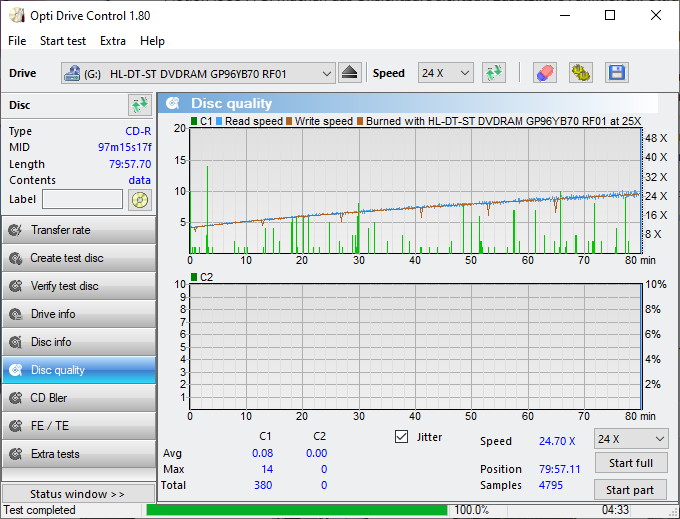This screenshot has height=519, width=680.
Task: Click the green progress bar
Action: pos(296,510)
